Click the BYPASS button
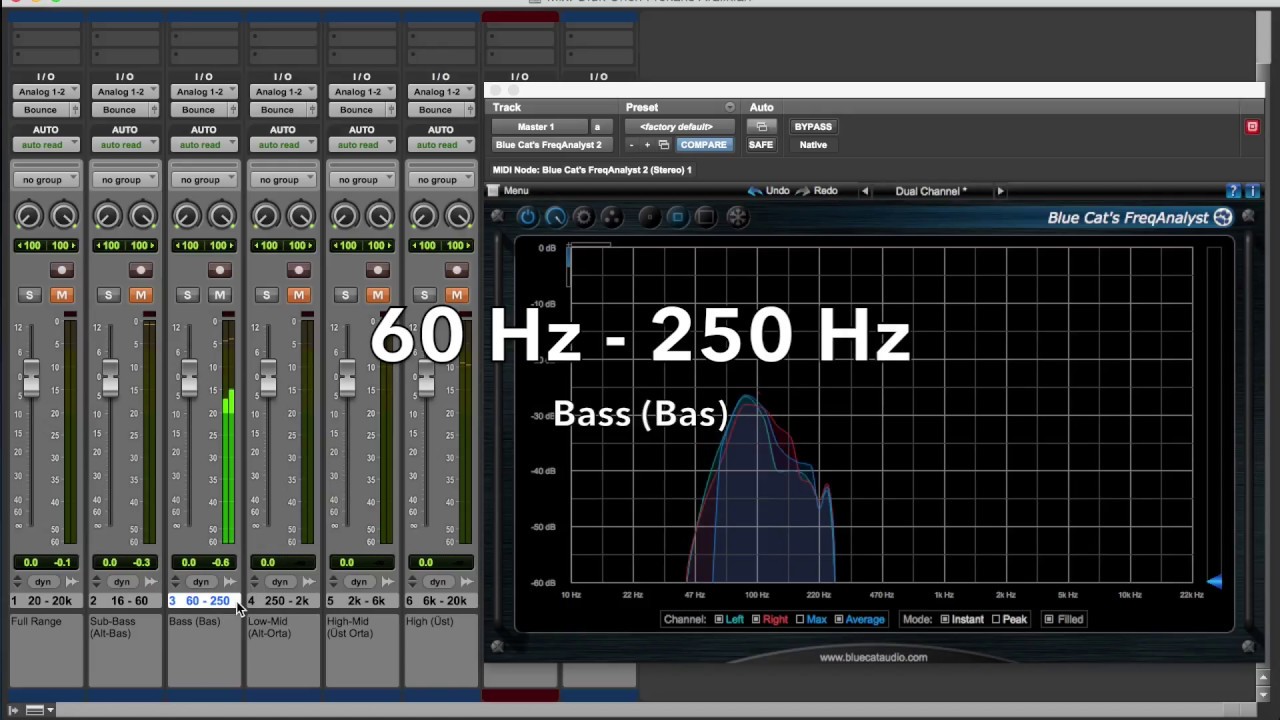Viewport: 1280px width, 720px height. [x=813, y=127]
